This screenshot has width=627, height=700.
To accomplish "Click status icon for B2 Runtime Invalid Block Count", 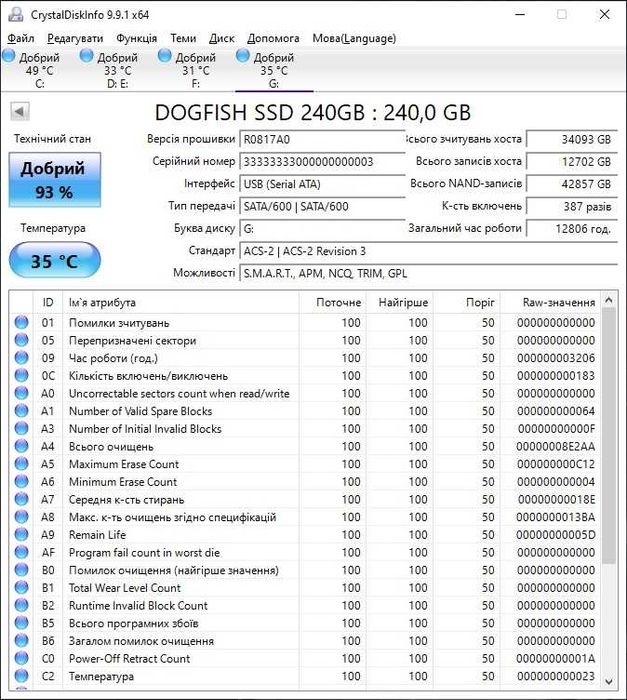I will tap(21, 605).
